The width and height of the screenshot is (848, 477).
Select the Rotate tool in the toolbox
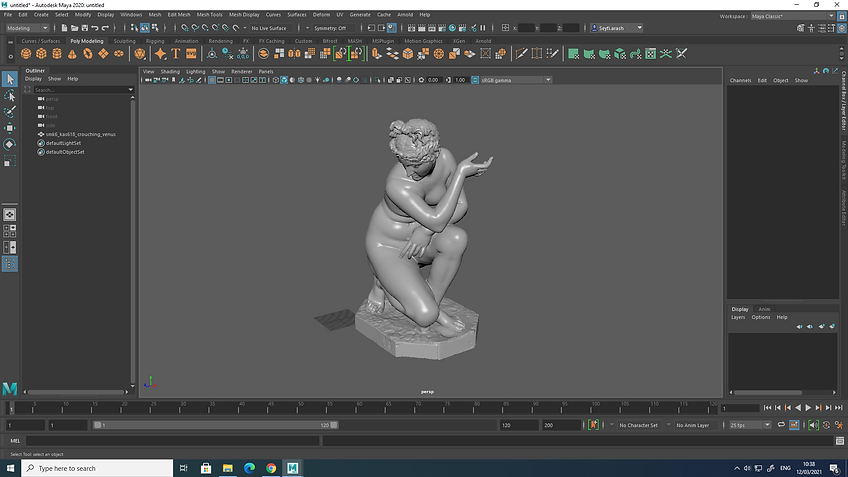coord(10,144)
